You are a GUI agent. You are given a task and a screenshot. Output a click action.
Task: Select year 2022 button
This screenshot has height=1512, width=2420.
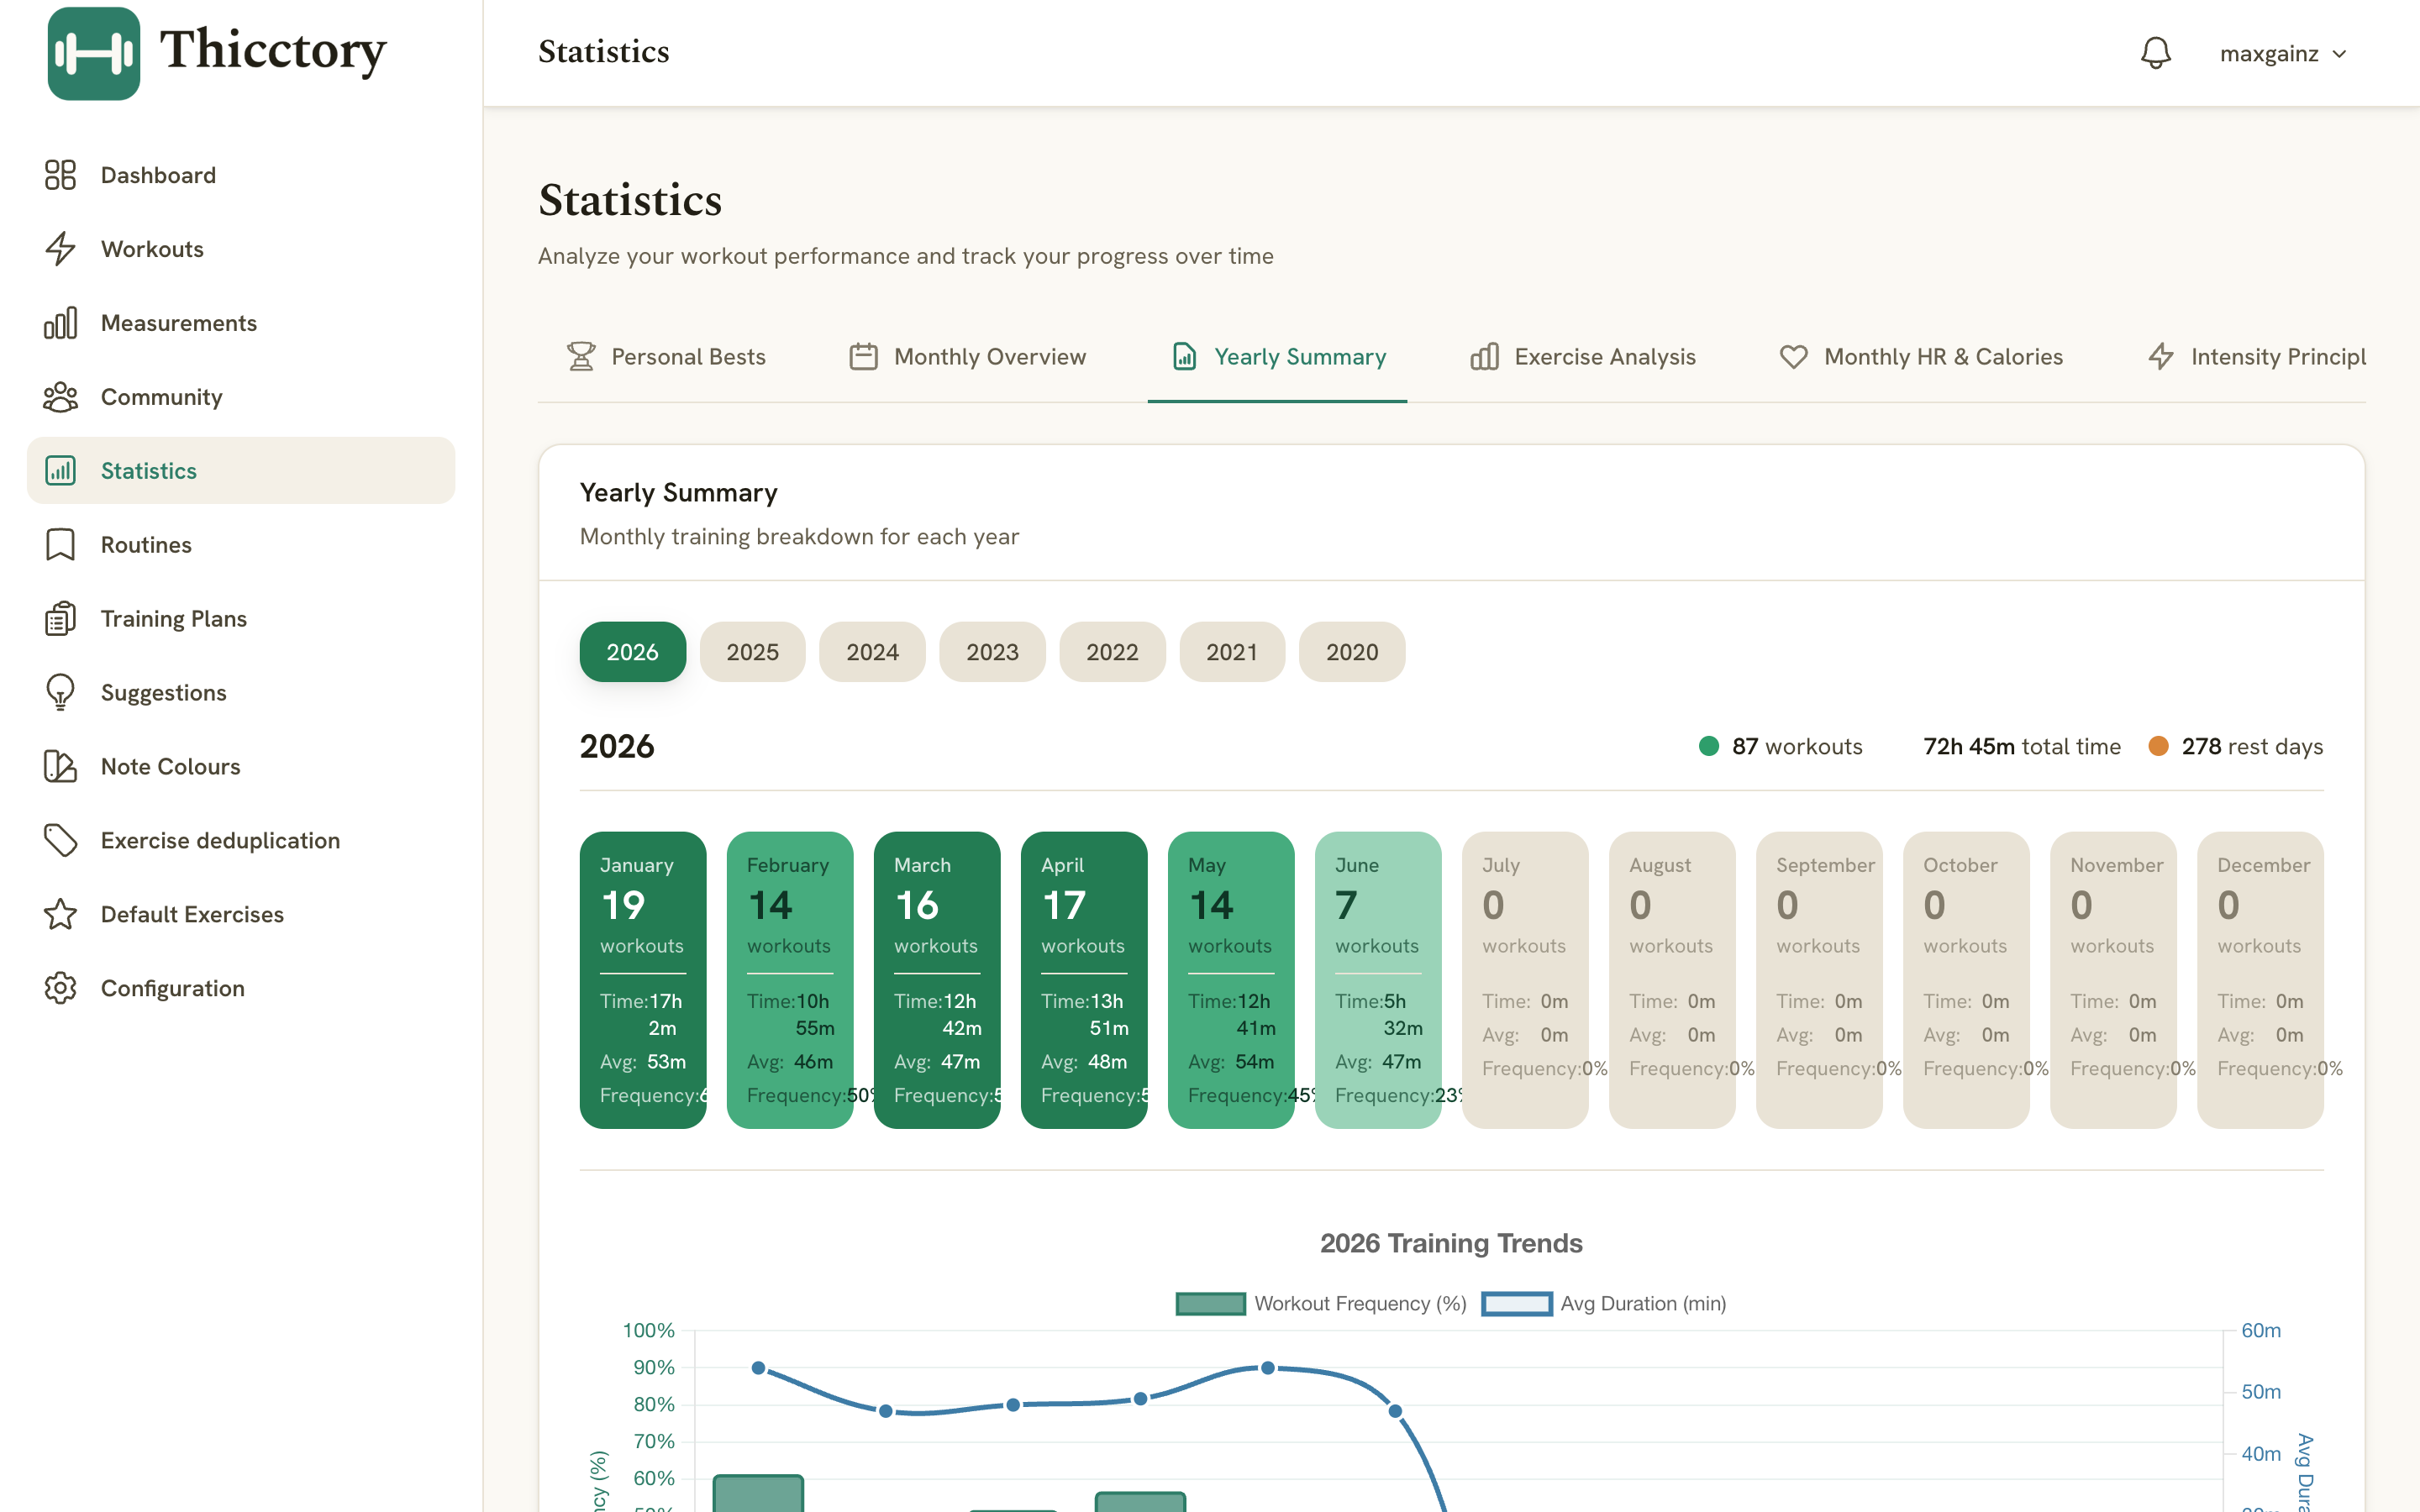pyautogui.click(x=1112, y=652)
